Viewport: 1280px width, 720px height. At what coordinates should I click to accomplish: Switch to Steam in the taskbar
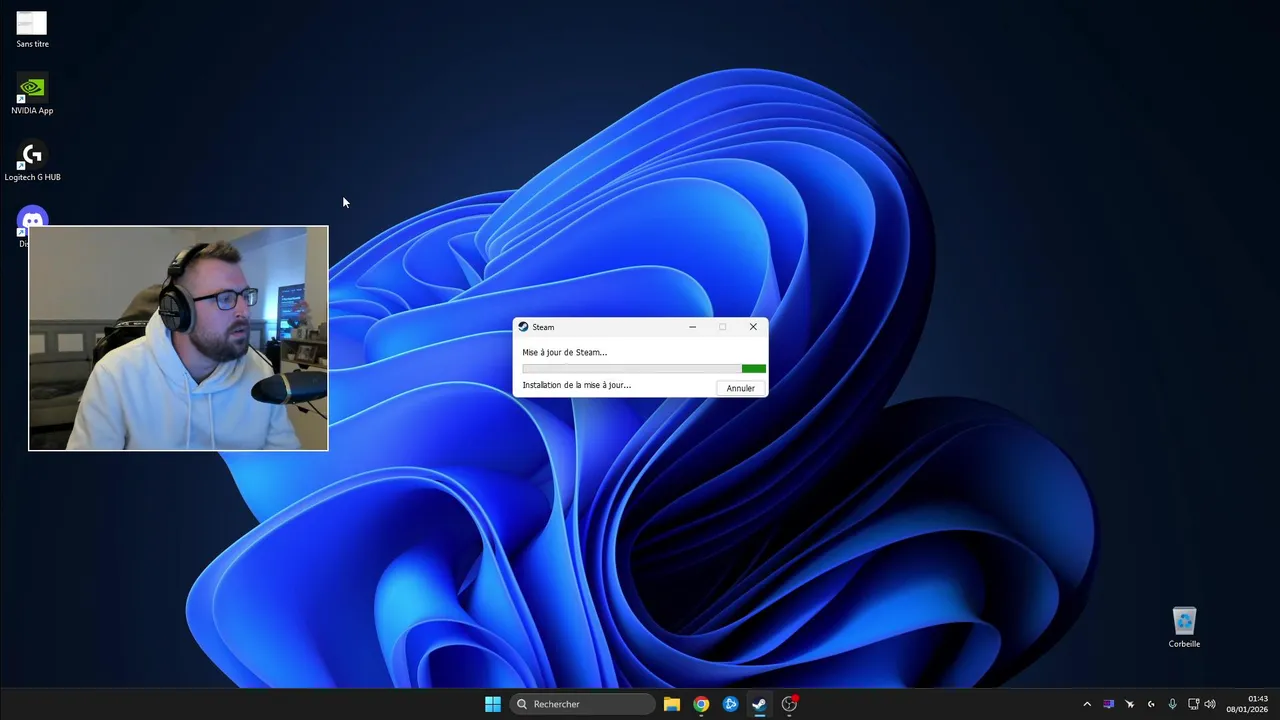[760, 704]
